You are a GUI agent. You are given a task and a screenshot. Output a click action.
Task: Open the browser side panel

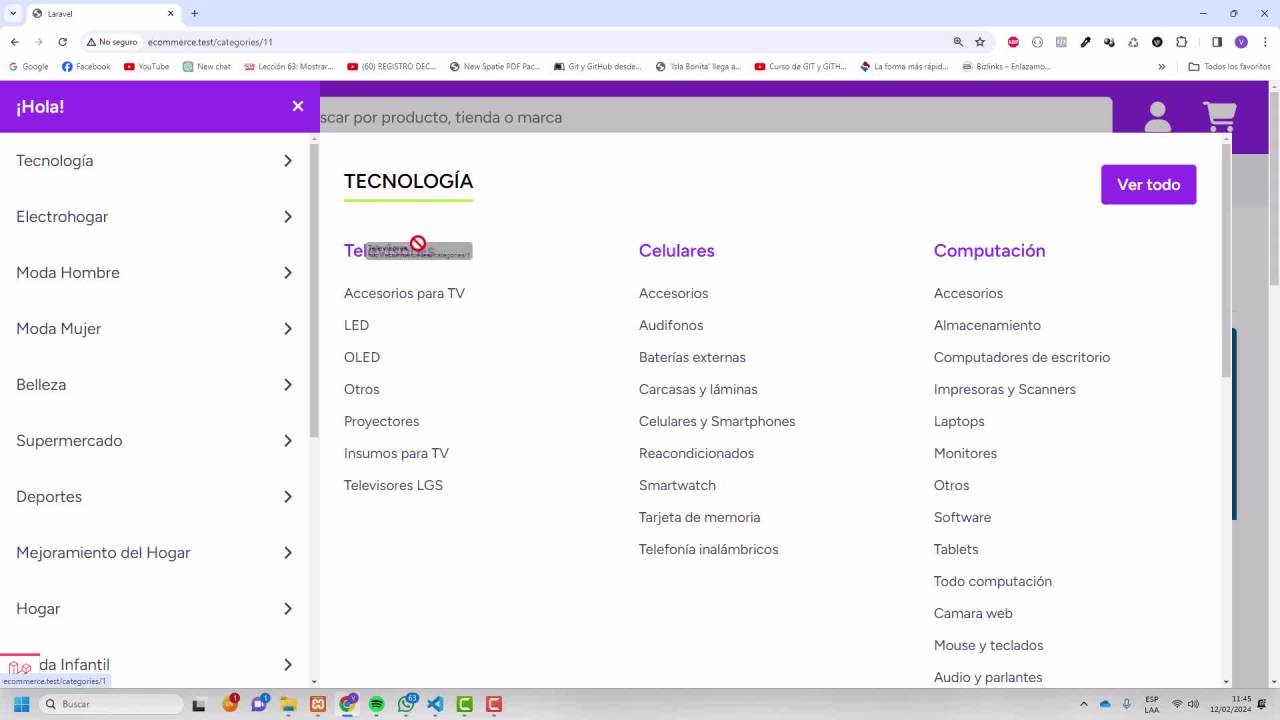coord(1217,42)
